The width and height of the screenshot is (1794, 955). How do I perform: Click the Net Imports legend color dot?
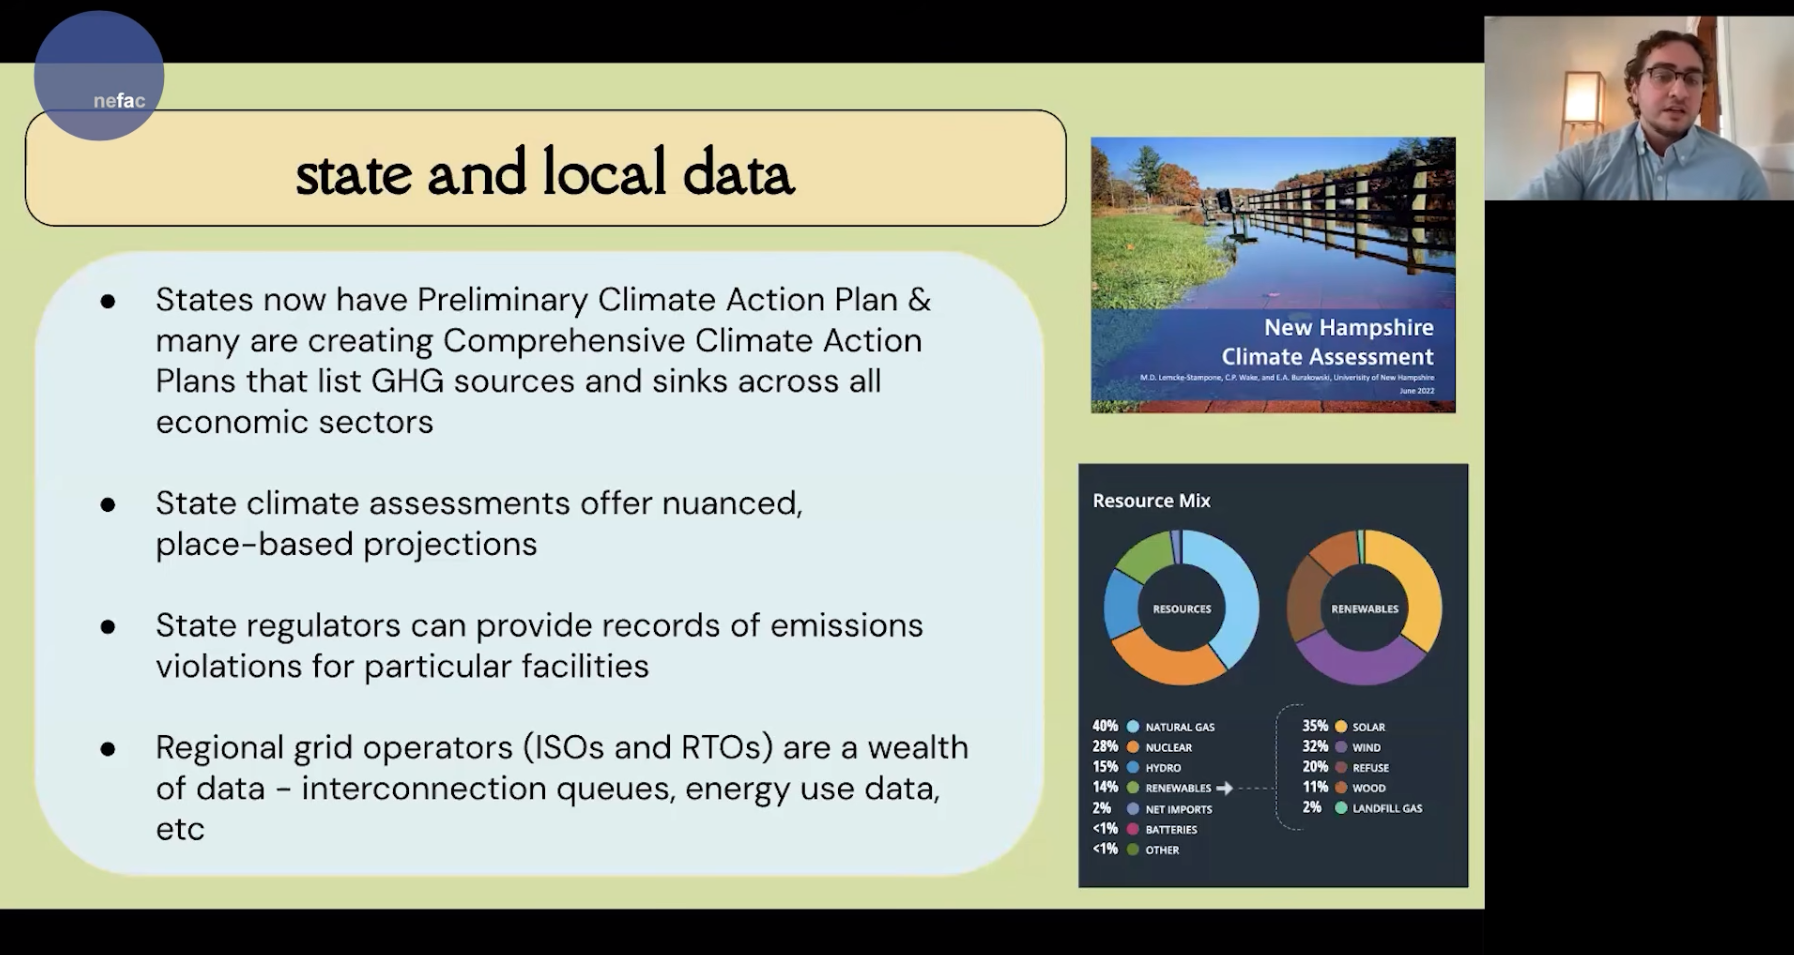[x=1133, y=809]
